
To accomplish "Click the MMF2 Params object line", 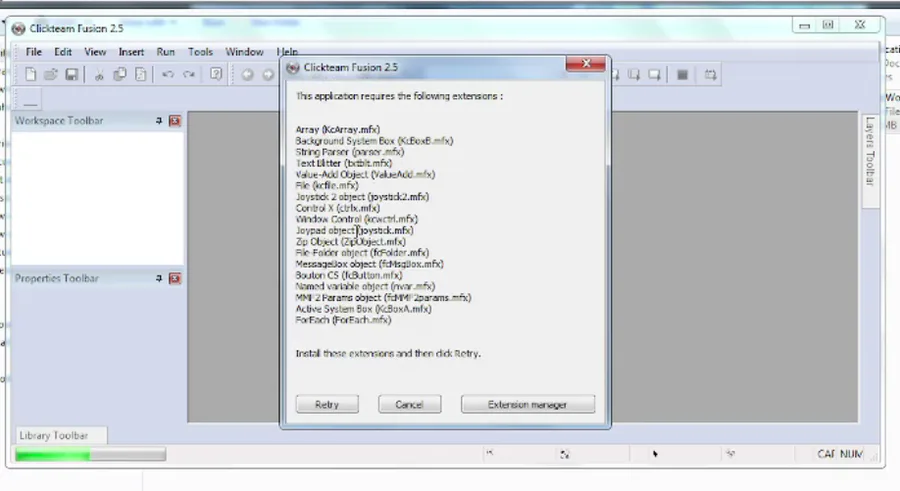I will (x=383, y=297).
